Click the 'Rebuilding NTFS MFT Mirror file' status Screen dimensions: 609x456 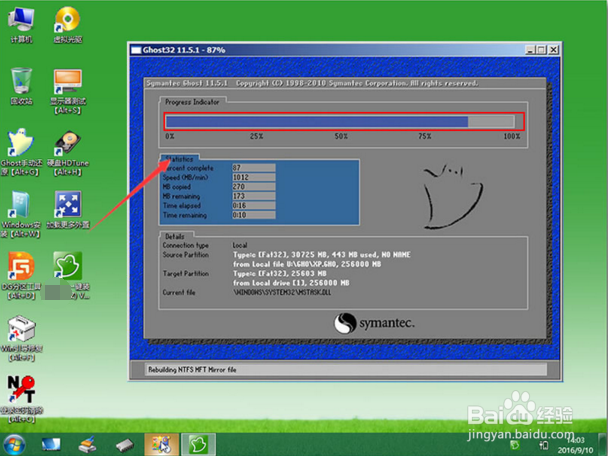tap(192, 369)
